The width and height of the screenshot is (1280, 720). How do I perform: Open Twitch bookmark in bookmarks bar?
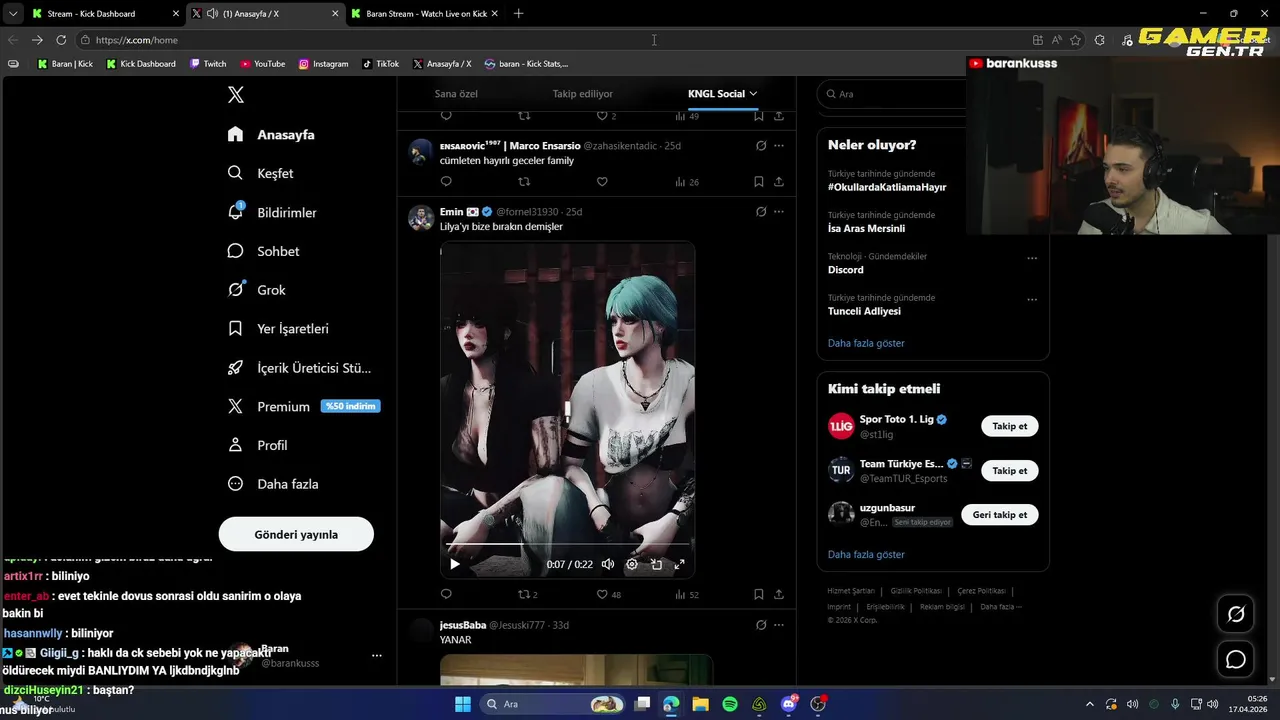click(x=208, y=64)
